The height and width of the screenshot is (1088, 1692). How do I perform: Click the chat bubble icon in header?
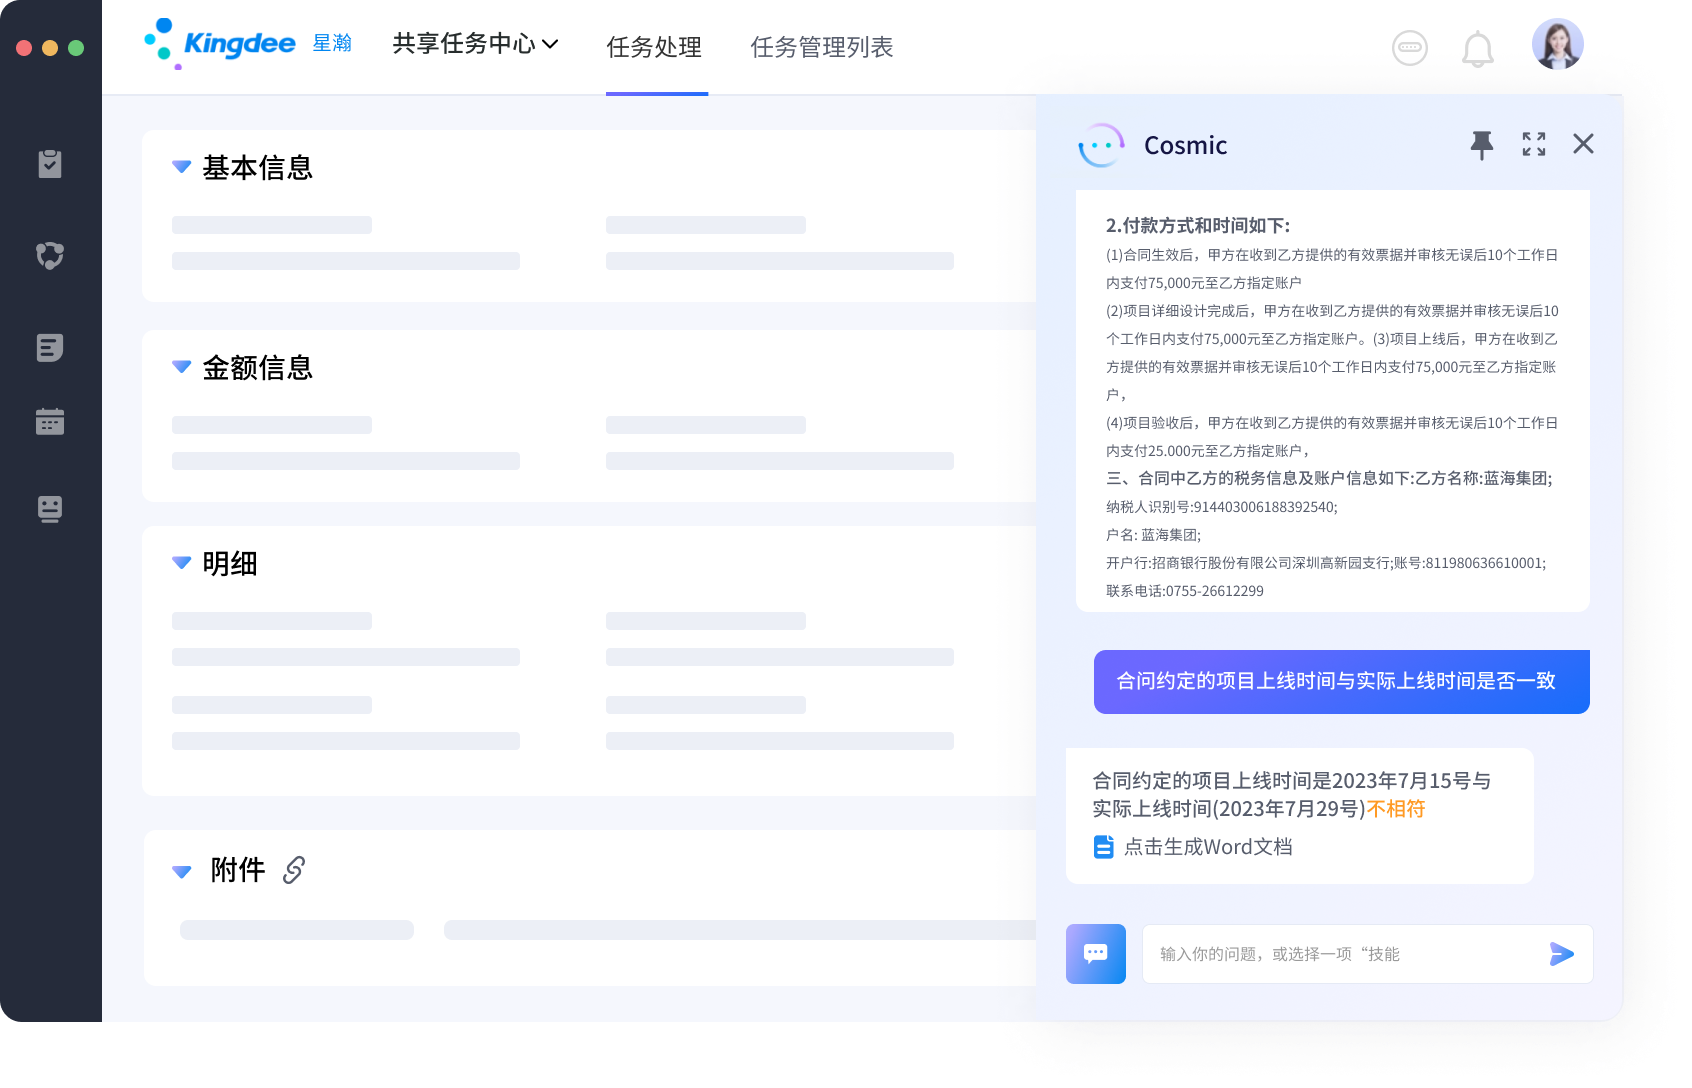pos(1409,48)
